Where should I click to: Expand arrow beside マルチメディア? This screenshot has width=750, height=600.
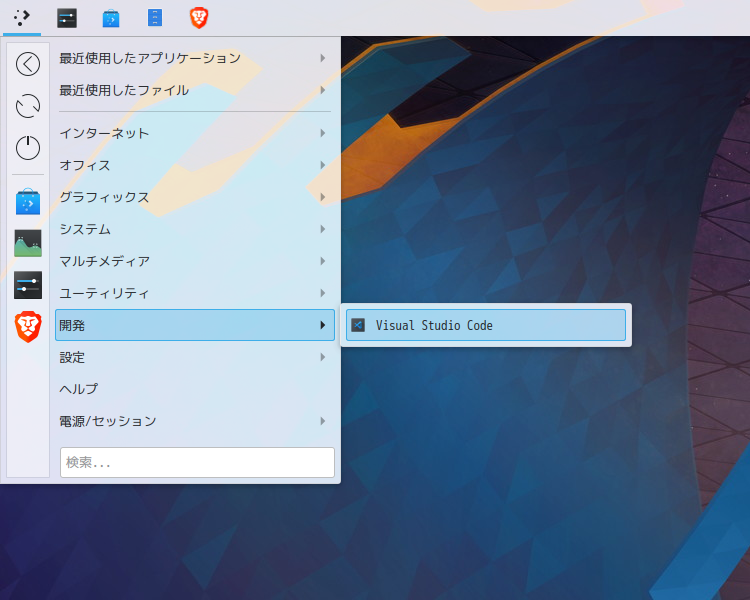[x=323, y=261]
